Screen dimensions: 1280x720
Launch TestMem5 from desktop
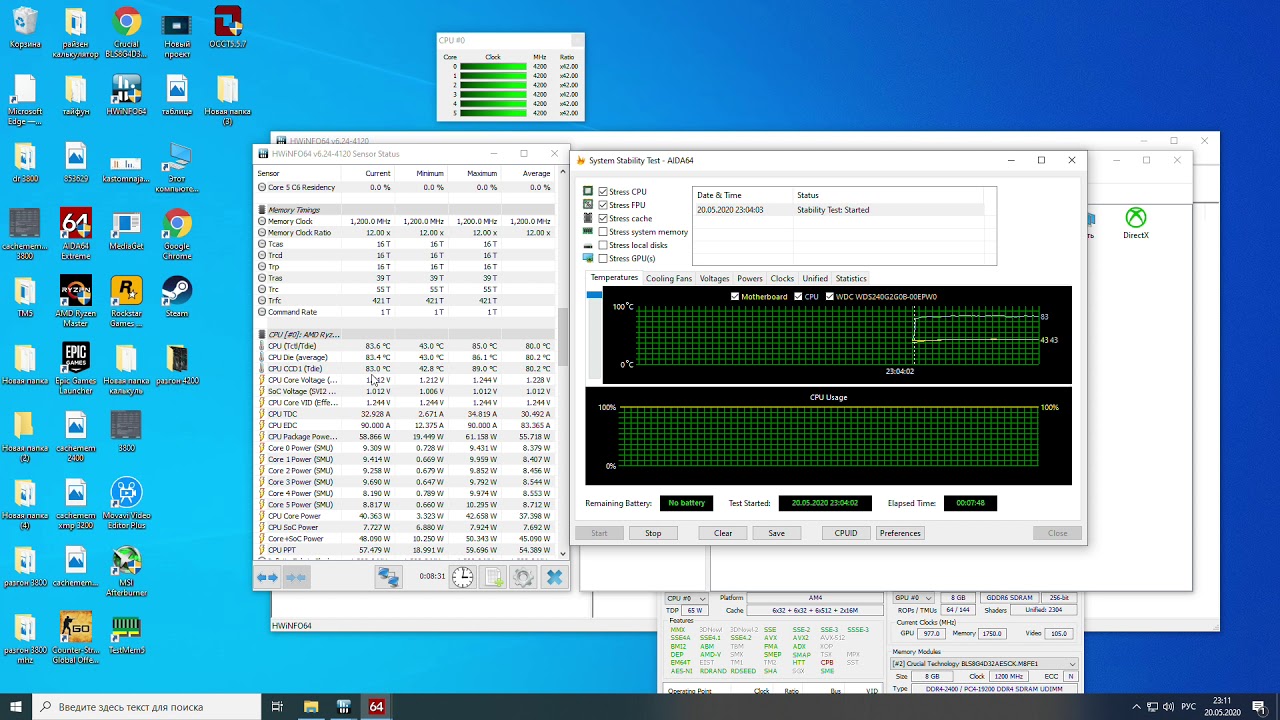click(126, 635)
